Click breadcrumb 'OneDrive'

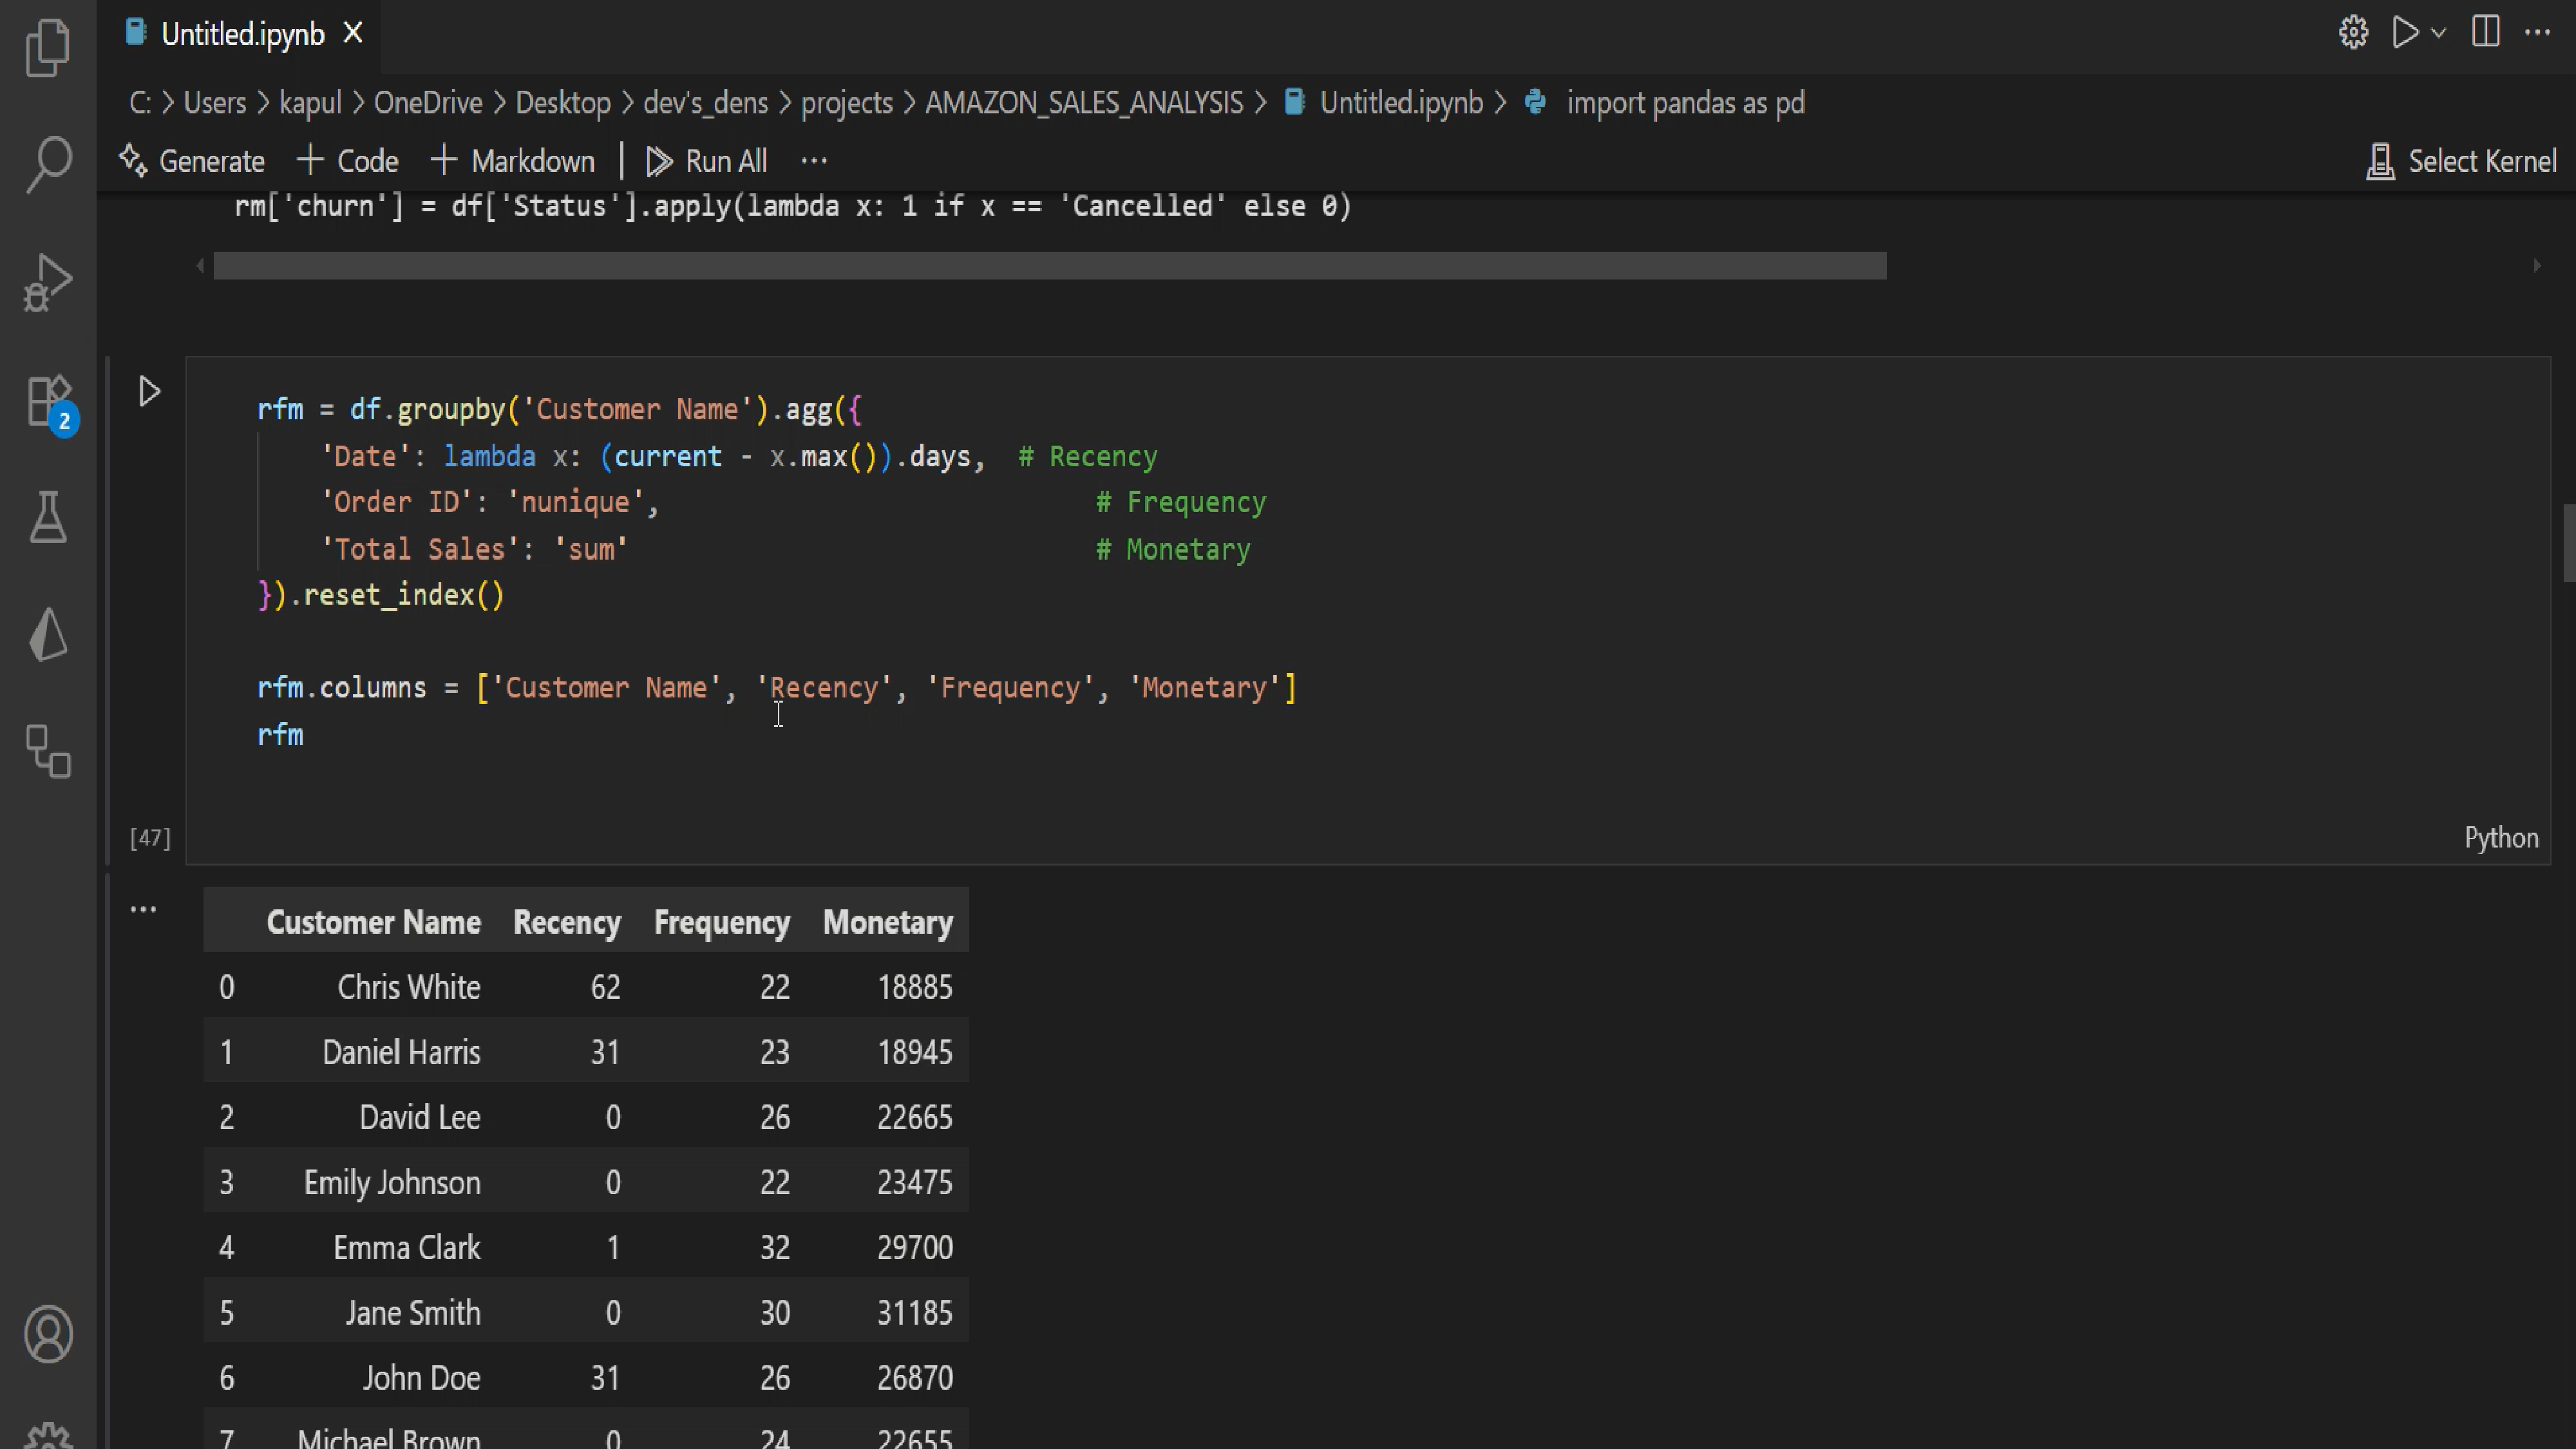point(428,103)
